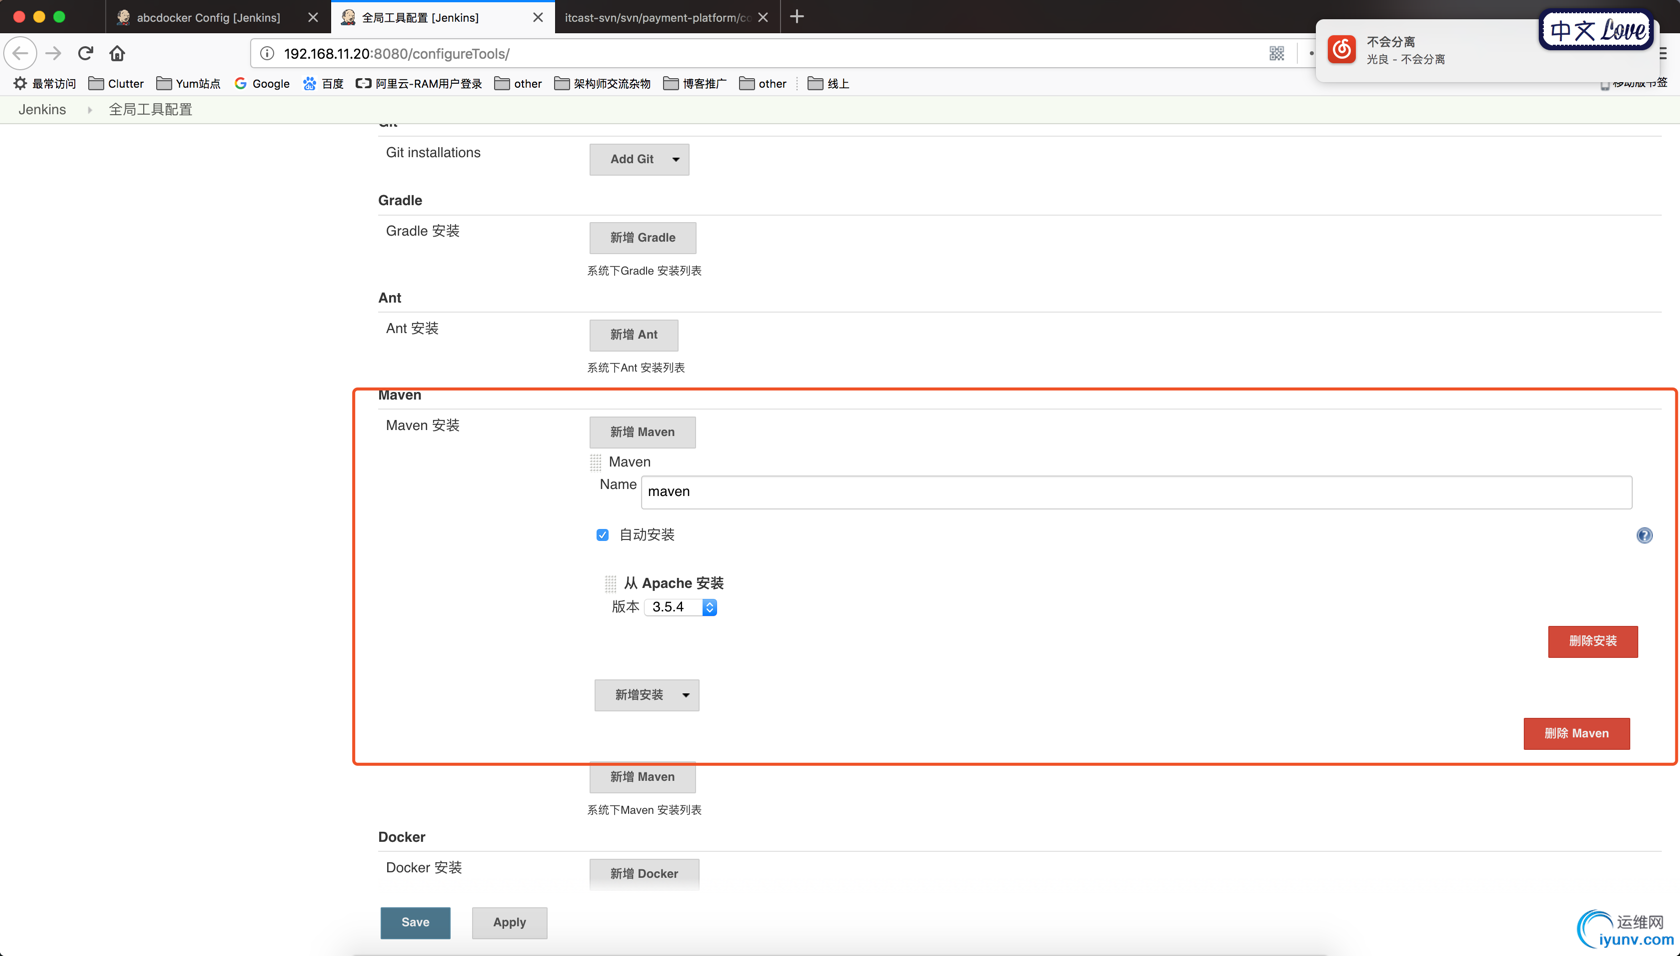This screenshot has height=956, width=1680.
Task: Focus the Maven Name input field
Action: (x=1136, y=492)
